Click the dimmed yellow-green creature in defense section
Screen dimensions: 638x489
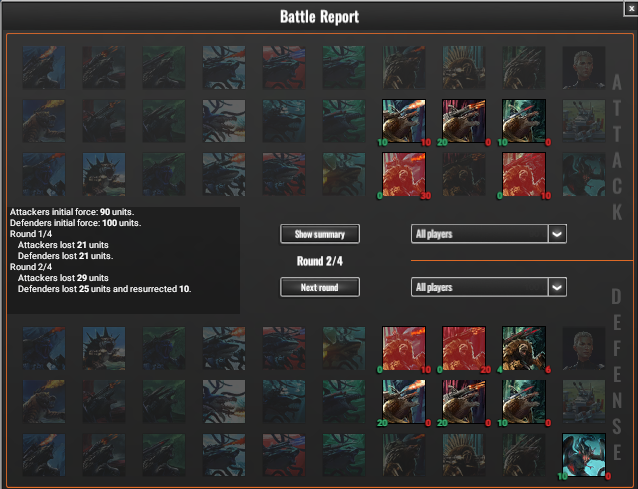tap(344, 348)
